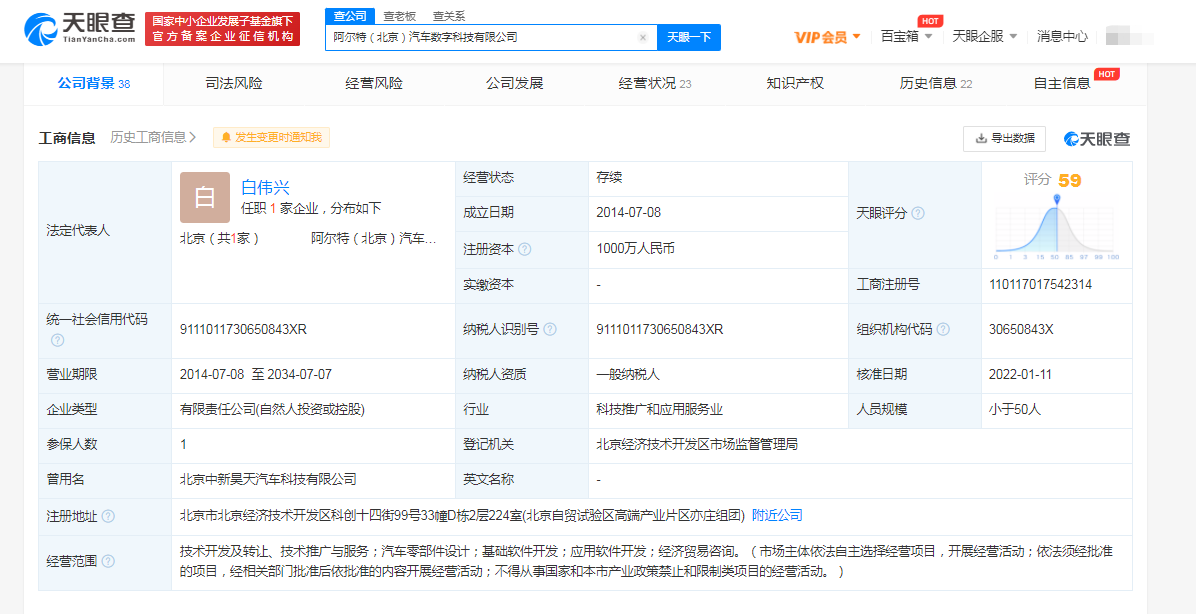This screenshot has width=1196, height=614.
Task: Click the 小于50人 staff size value
Action: pos(1014,410)
